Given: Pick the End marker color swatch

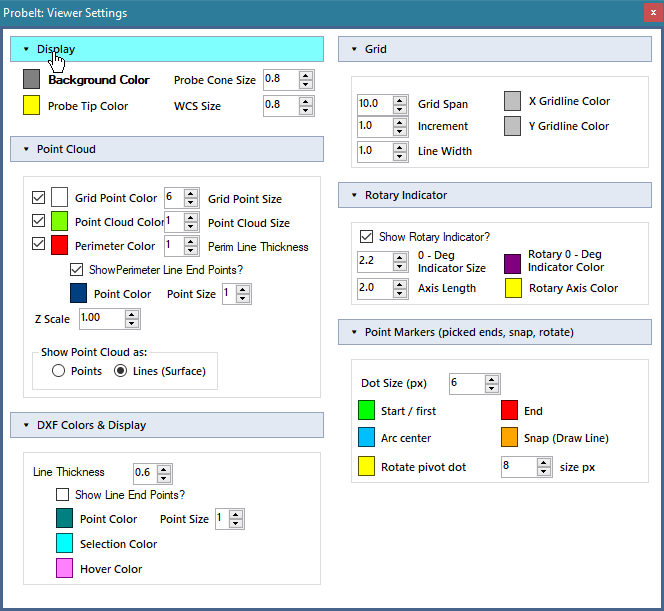Looking at the screenshot, I should (509, 410).
